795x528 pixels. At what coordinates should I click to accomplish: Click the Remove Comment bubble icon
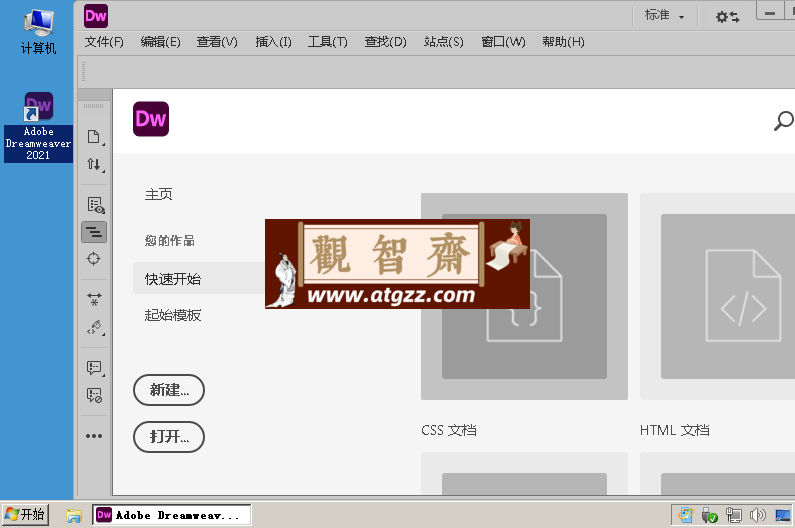[x=94, y=395]
